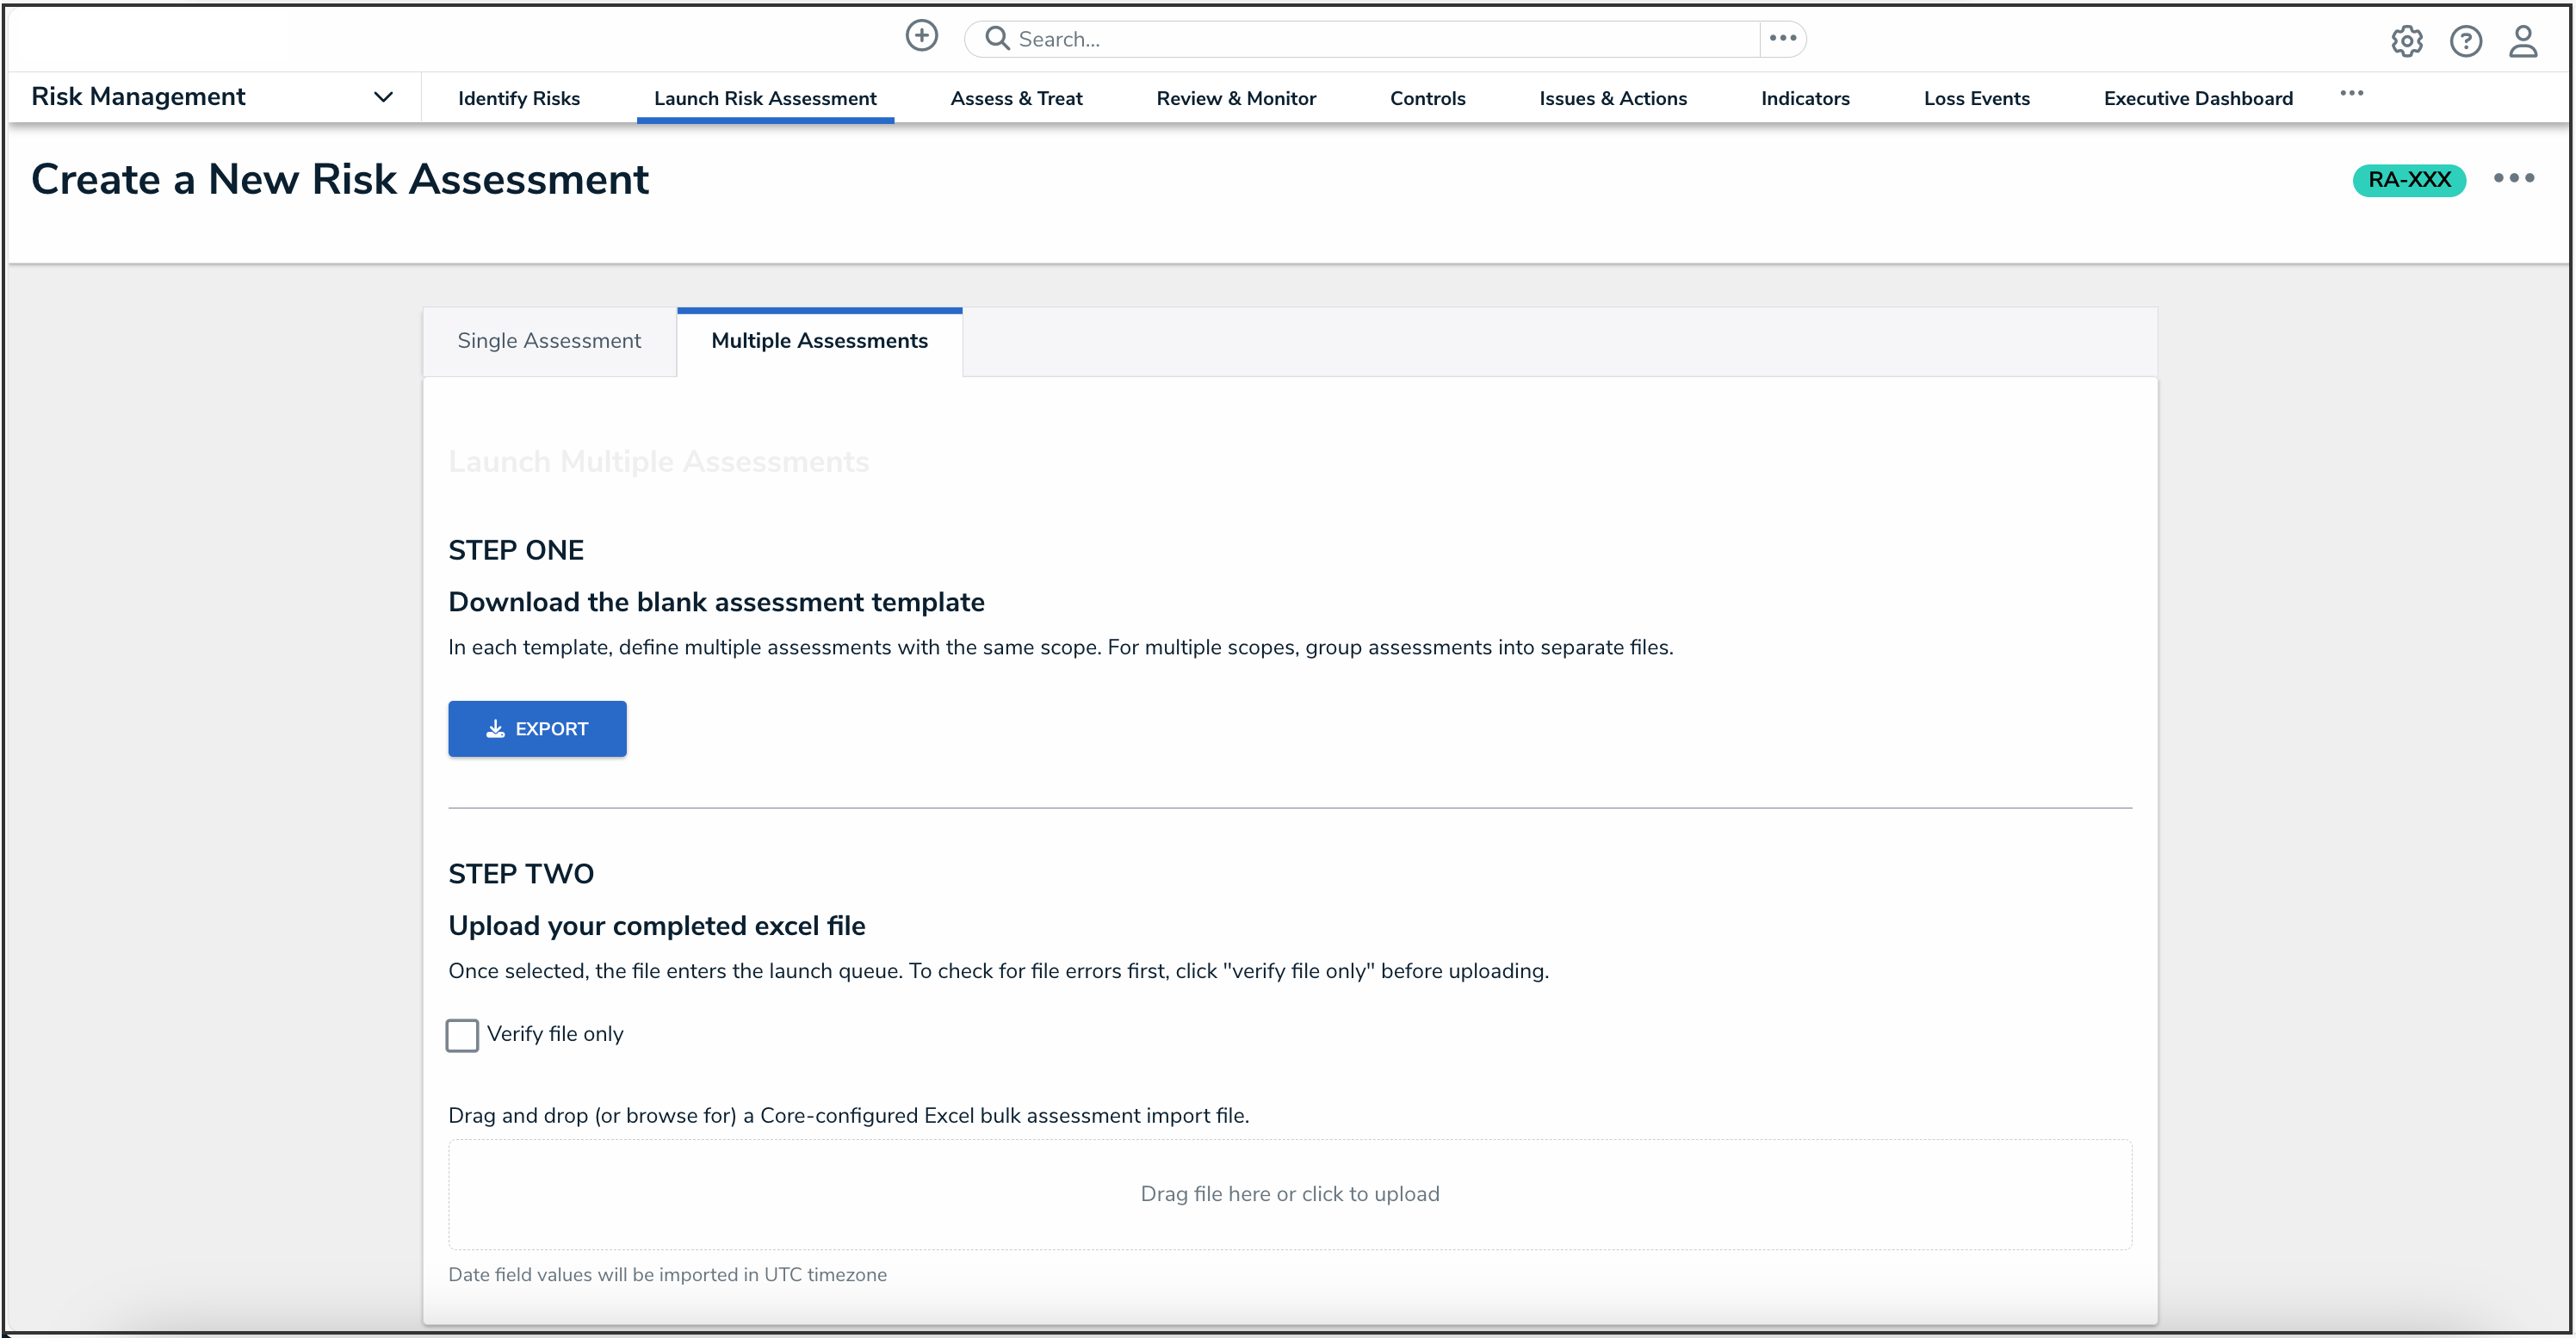Navigate to the Identify Risks tab
Viewport: 2576px width, 1338px height.
(518, 99)
